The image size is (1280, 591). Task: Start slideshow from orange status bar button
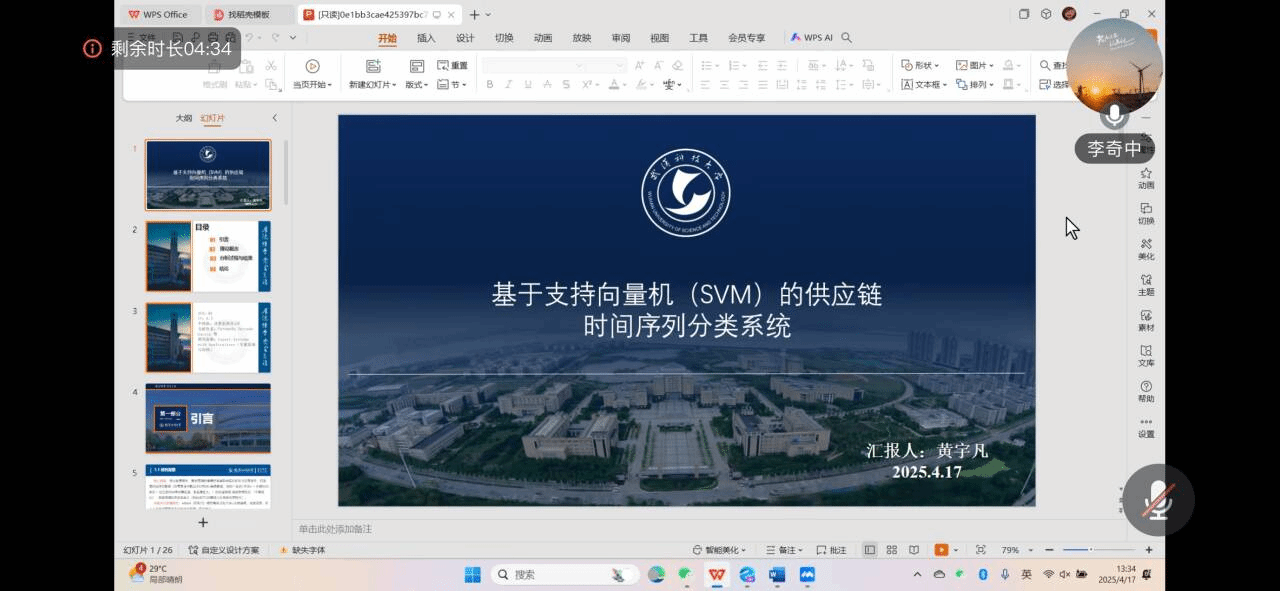pos(941,550)
